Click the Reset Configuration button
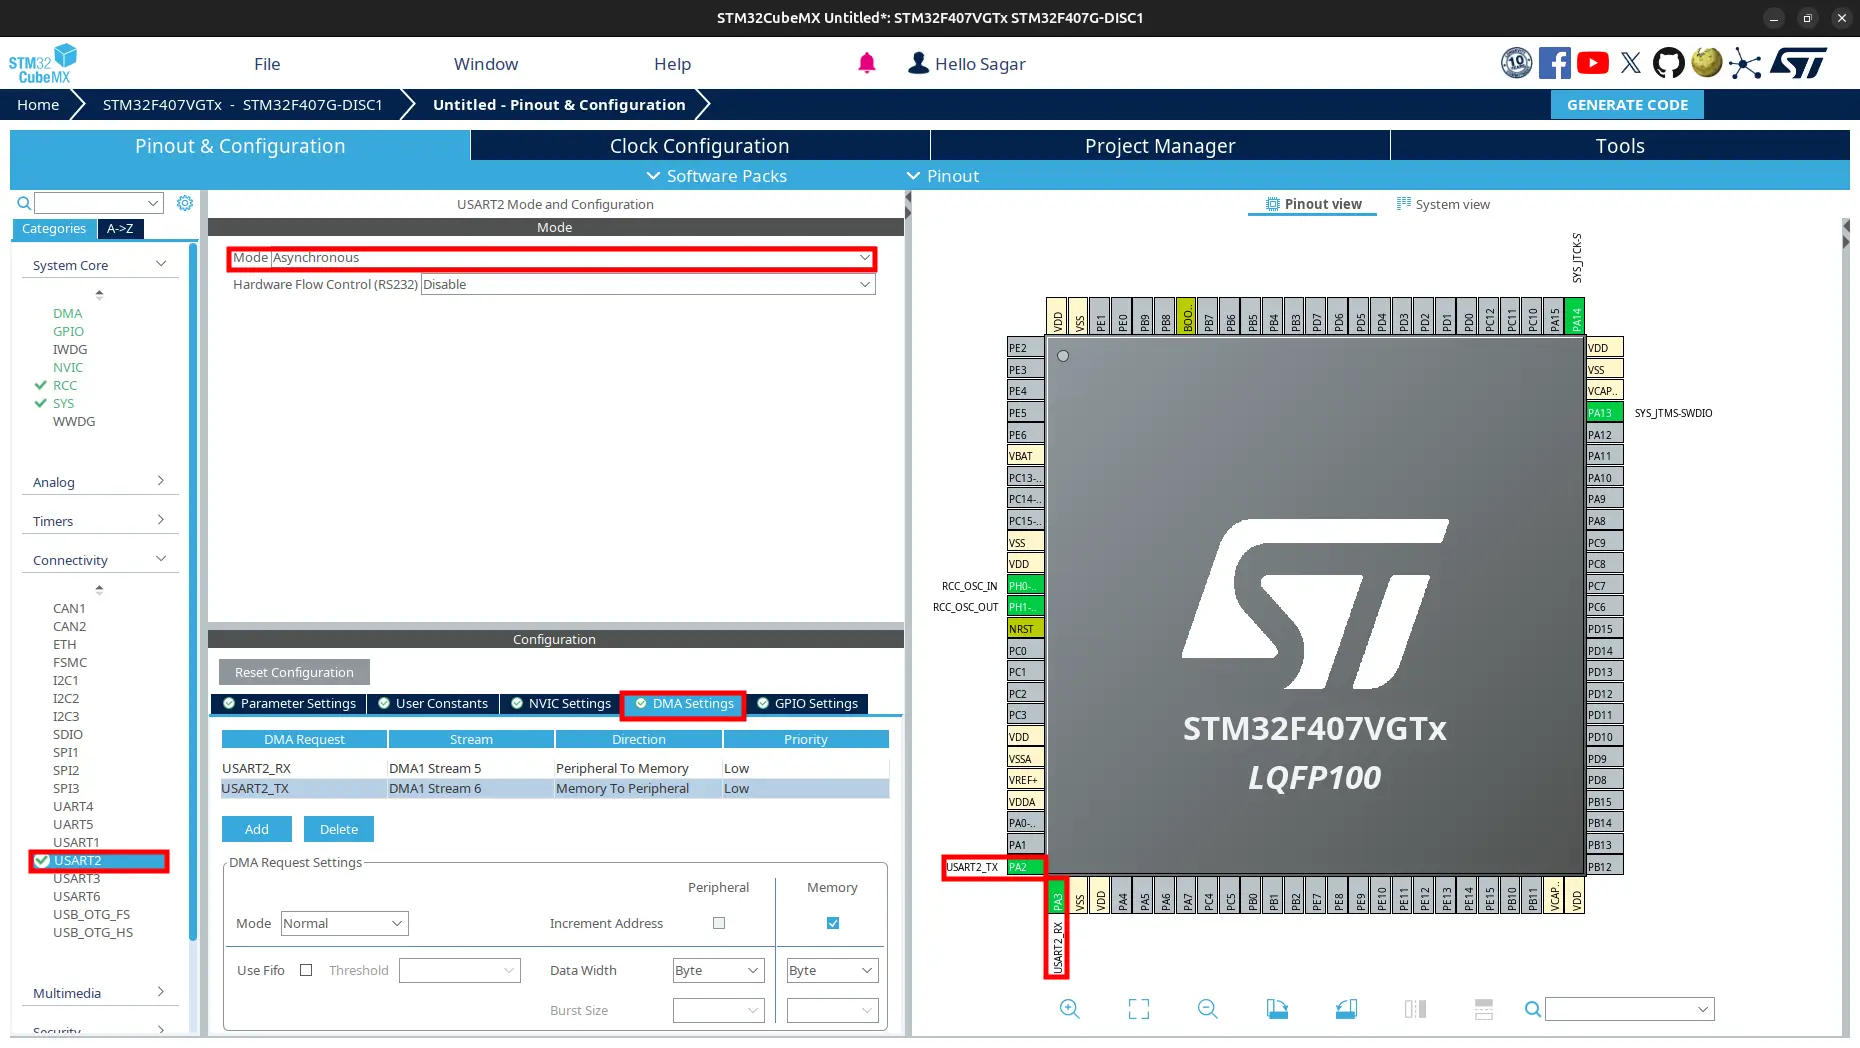The width and height of the screenshot is (1860, 1048). point(294,672)
